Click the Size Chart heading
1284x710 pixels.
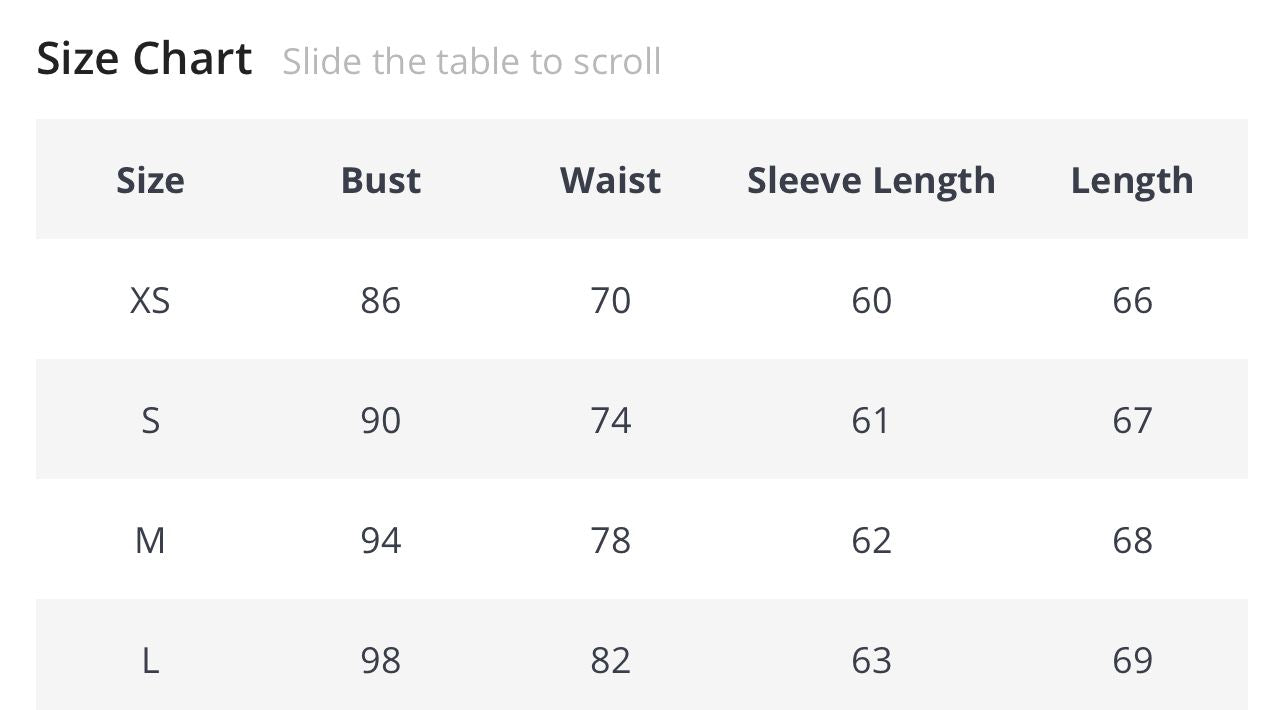(x=144, y=58)
